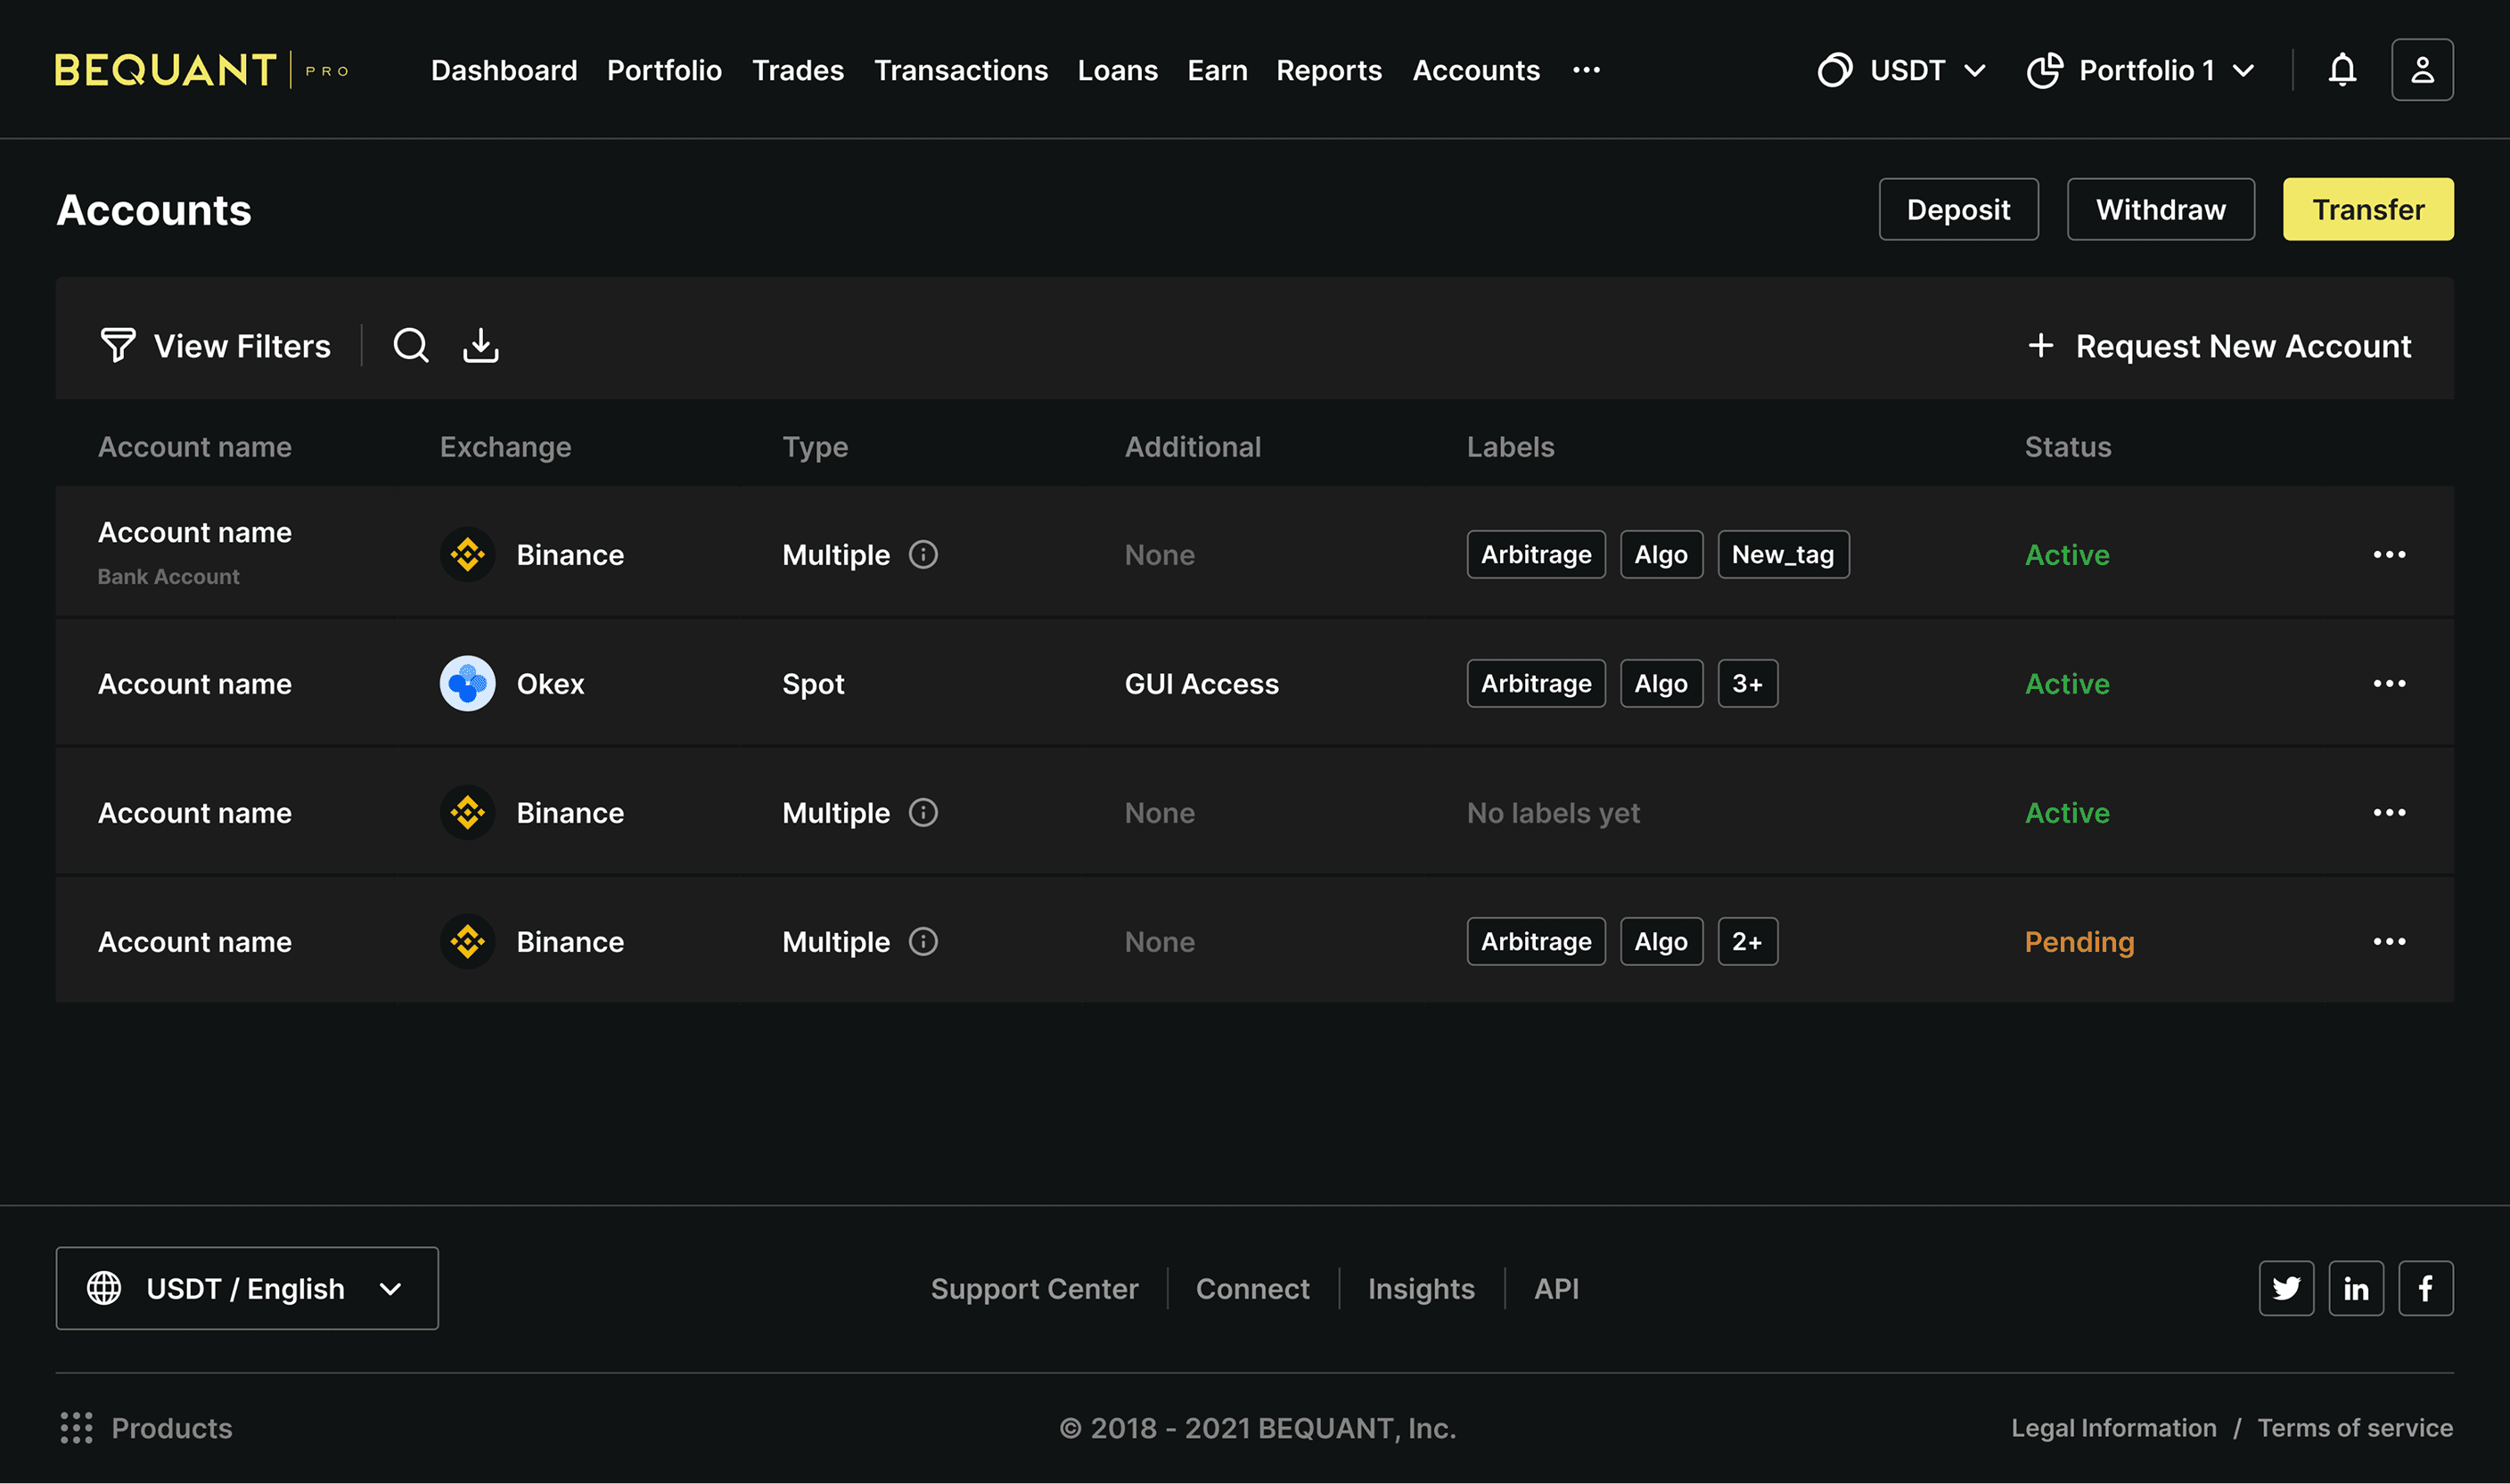Viewport: 2510px width, 1484px height.
Task: Click the Facebook icon in footer
Action: pyautogui.click(x=2425, y=1288)
